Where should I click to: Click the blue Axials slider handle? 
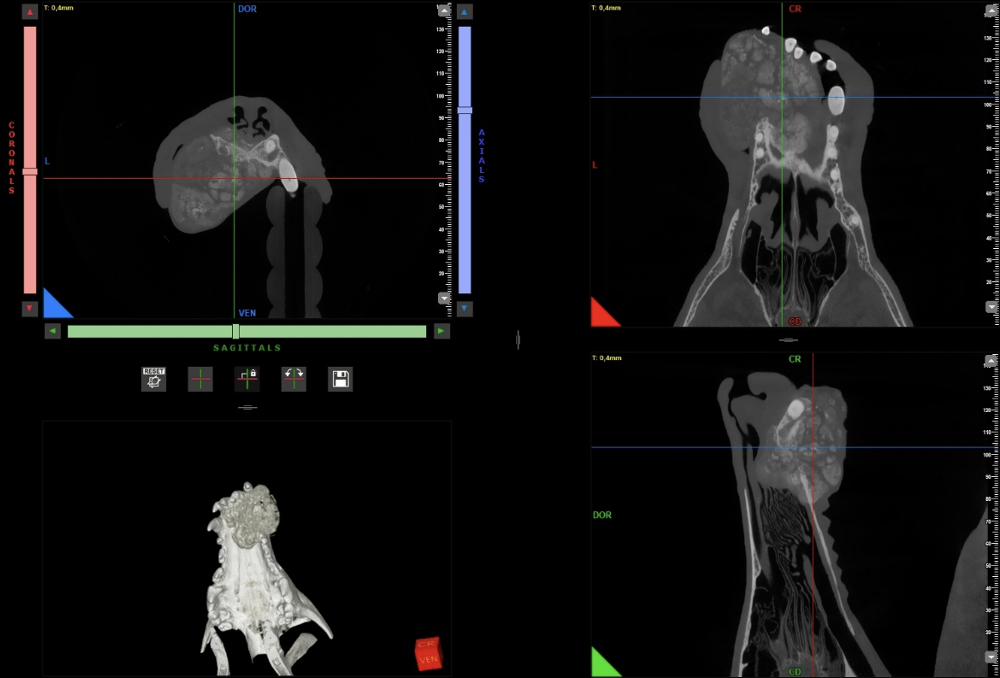pyautogui.click(x=464, y=110)
